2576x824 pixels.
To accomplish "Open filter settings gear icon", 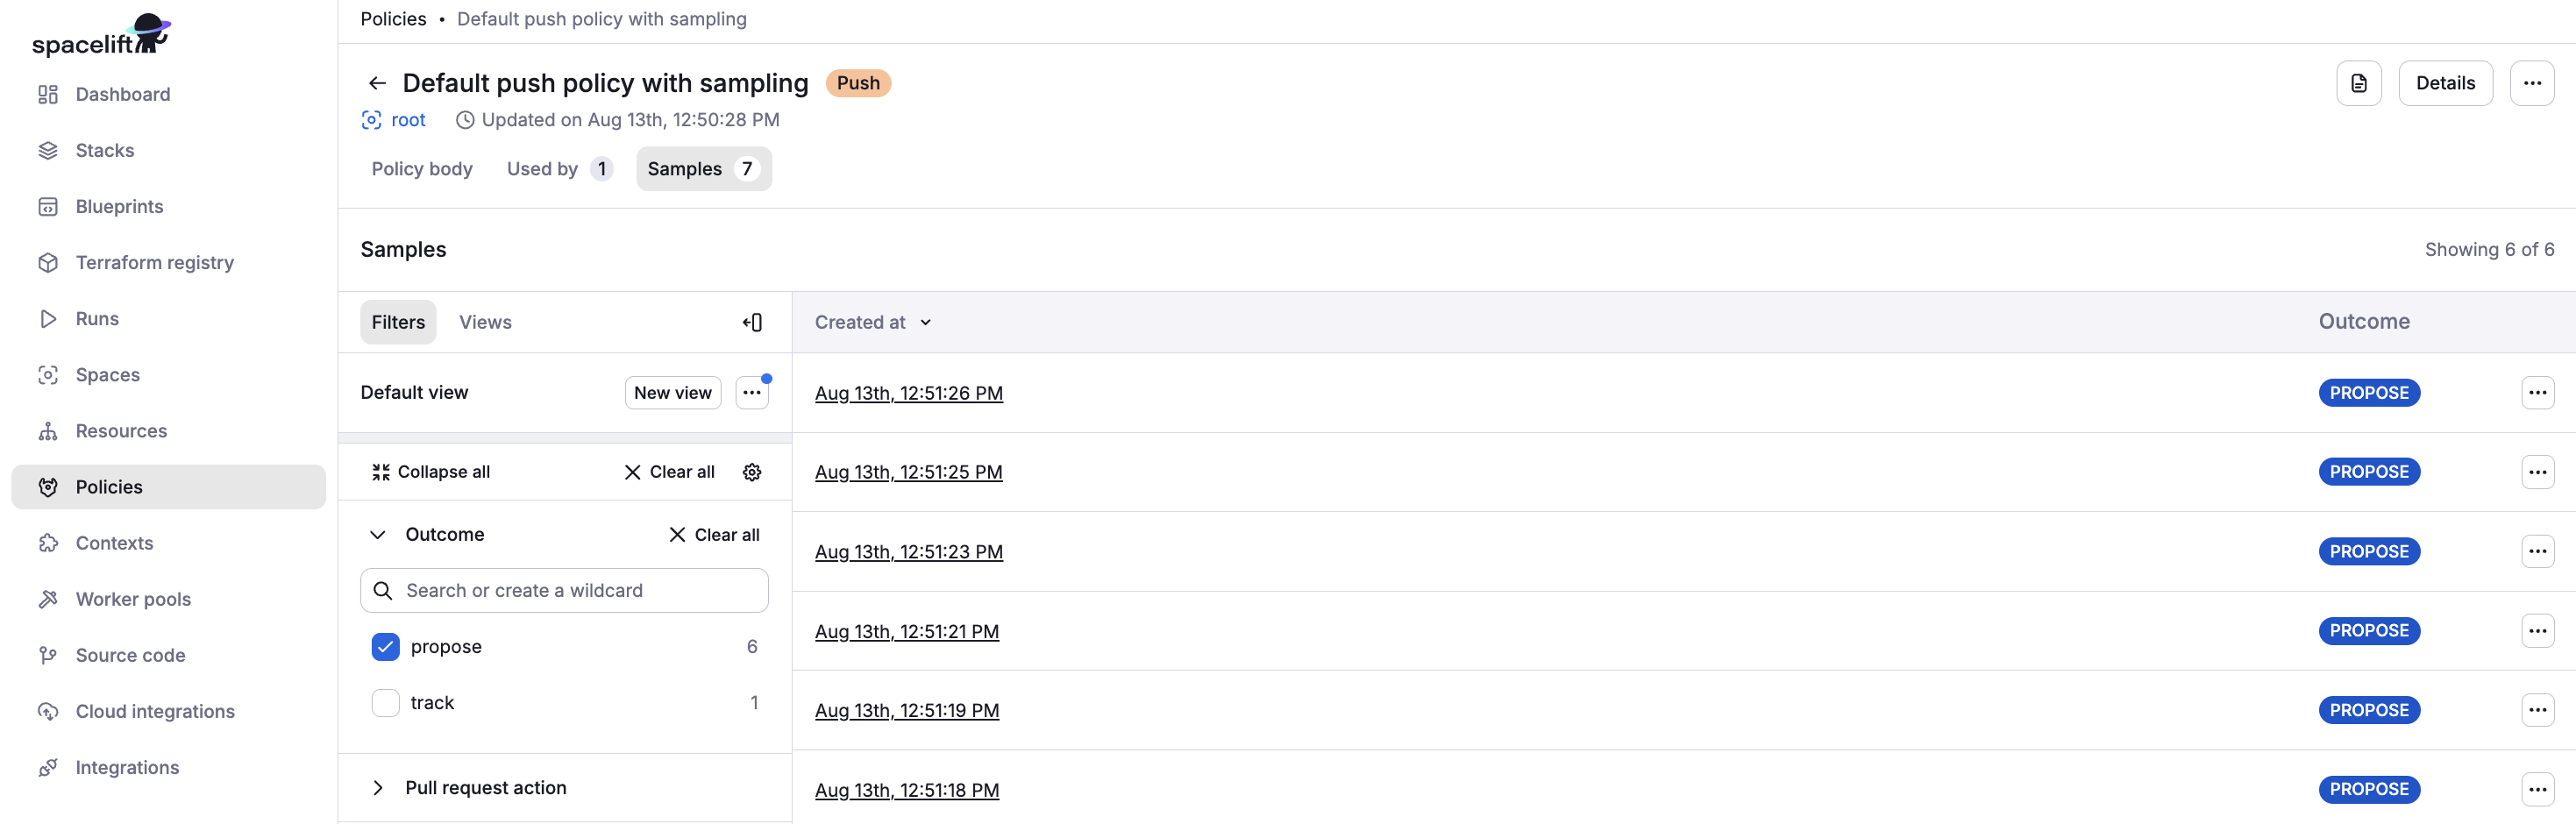I will [x=752, y=472].
